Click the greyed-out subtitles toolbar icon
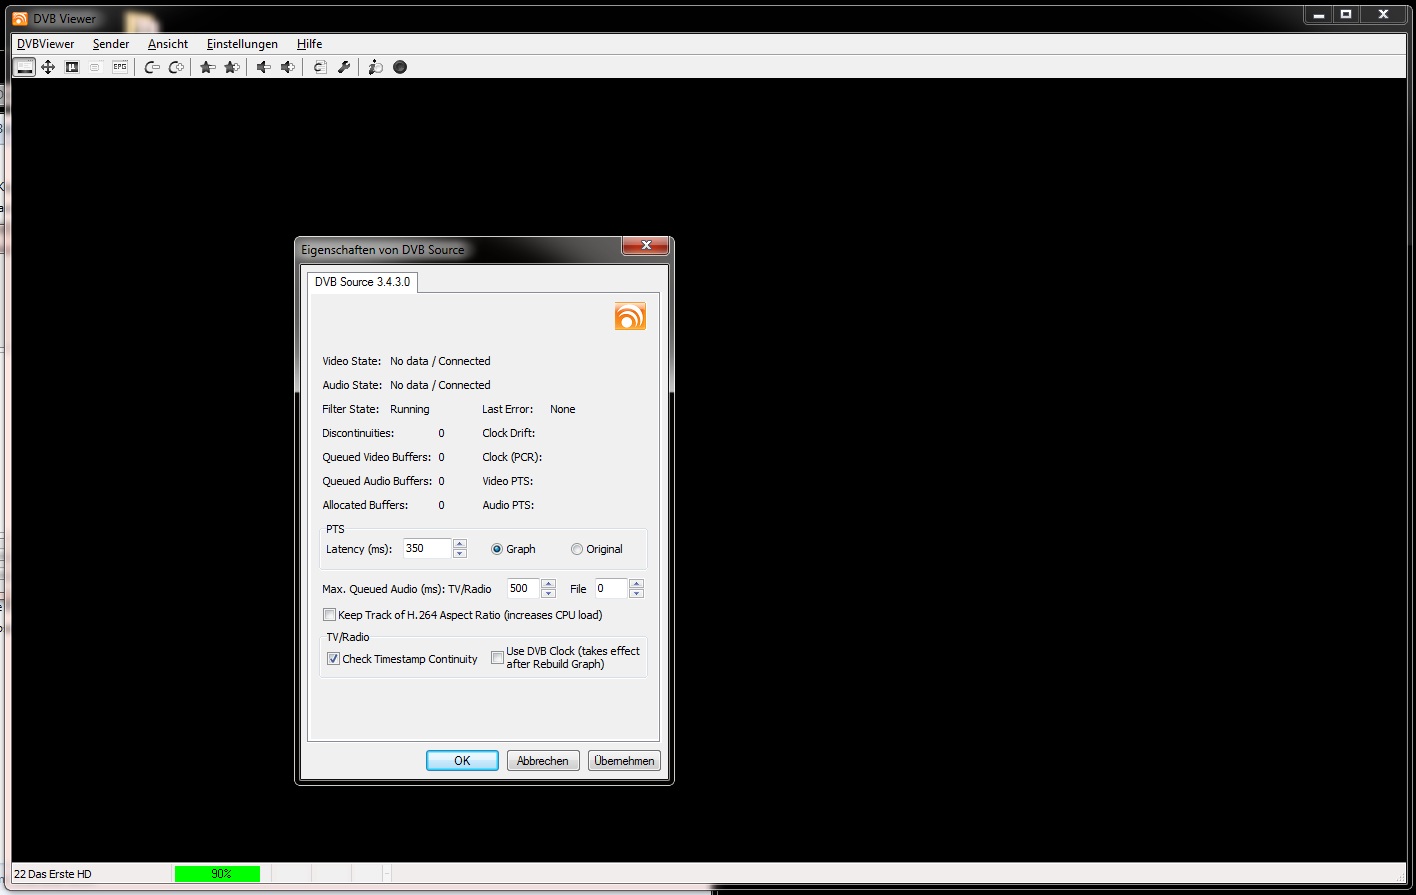This screenshot has width=1416, height=895. pos(96,67)
